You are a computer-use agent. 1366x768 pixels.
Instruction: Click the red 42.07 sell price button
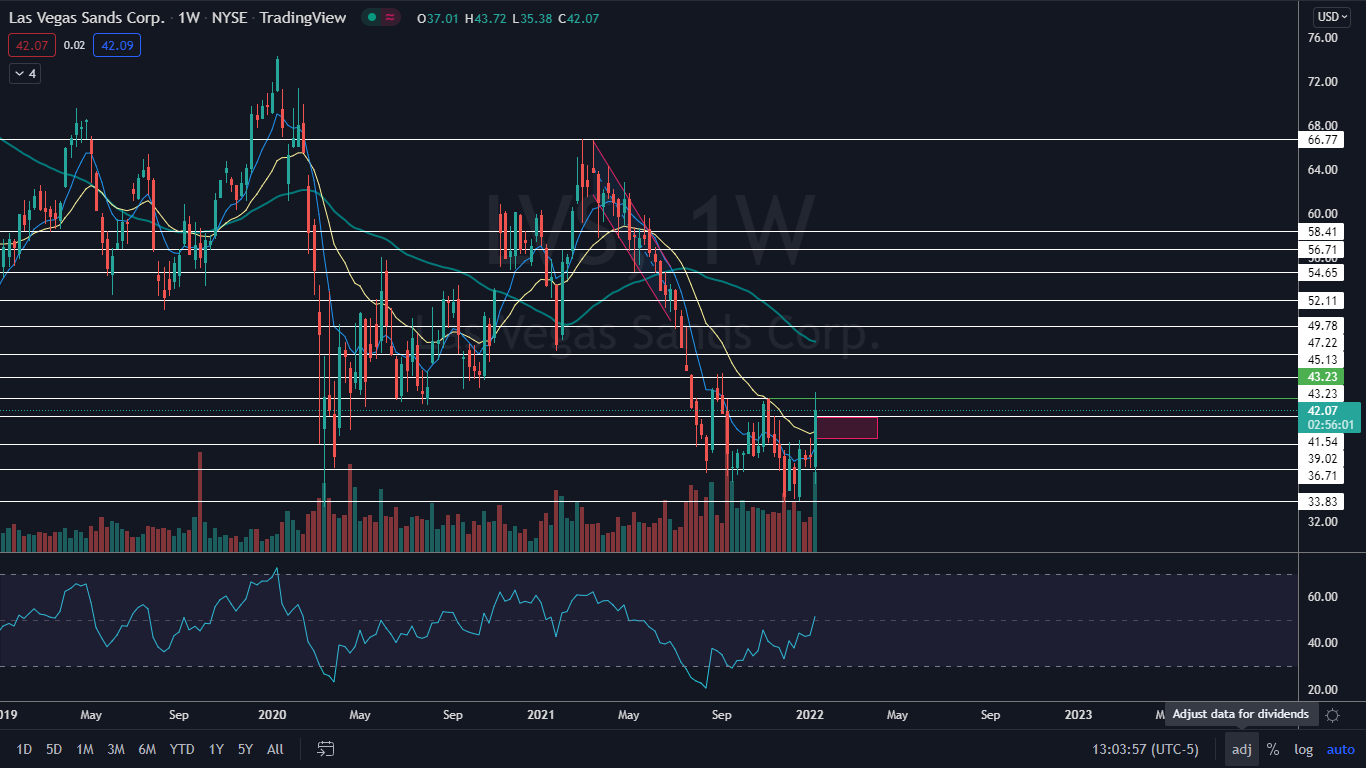[32, 45]
